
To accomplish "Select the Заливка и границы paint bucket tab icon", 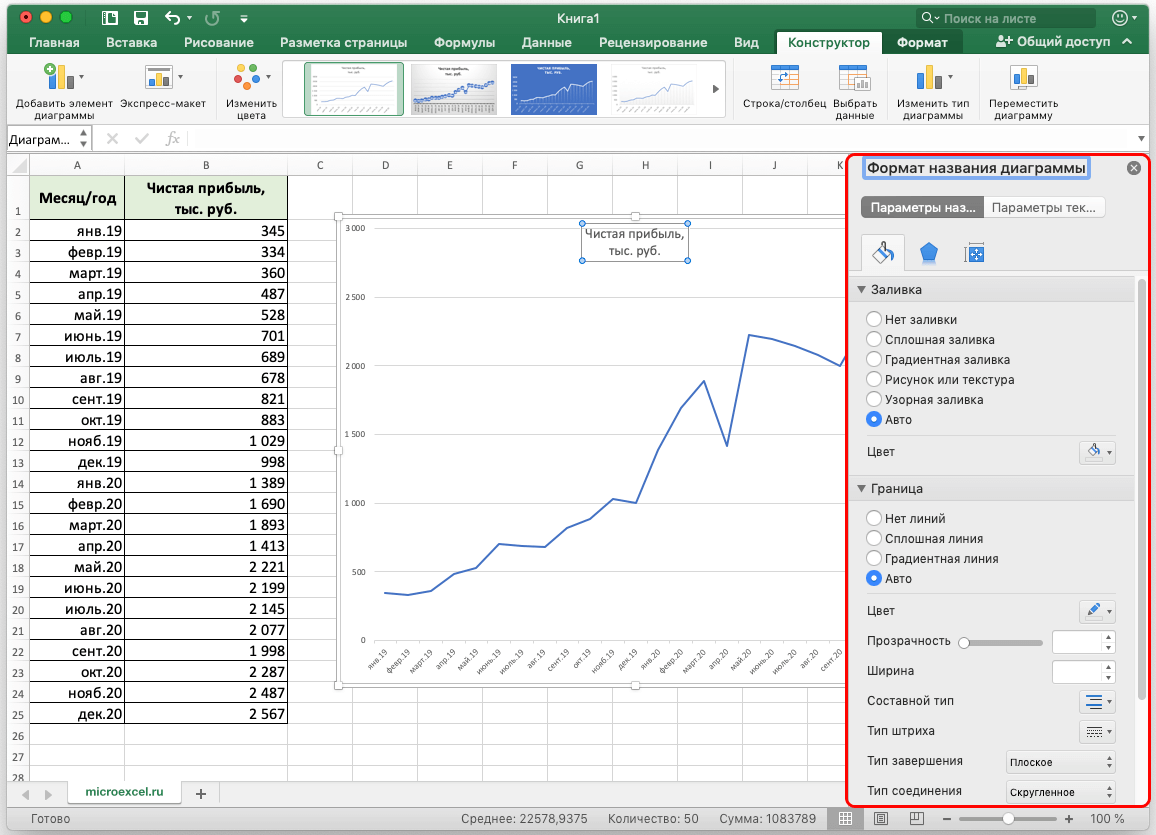I will tap(883, 254).
